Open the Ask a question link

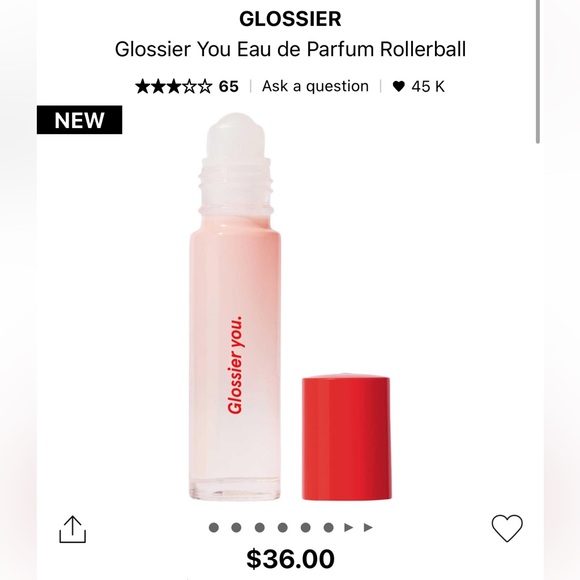[x=315, y=86]
